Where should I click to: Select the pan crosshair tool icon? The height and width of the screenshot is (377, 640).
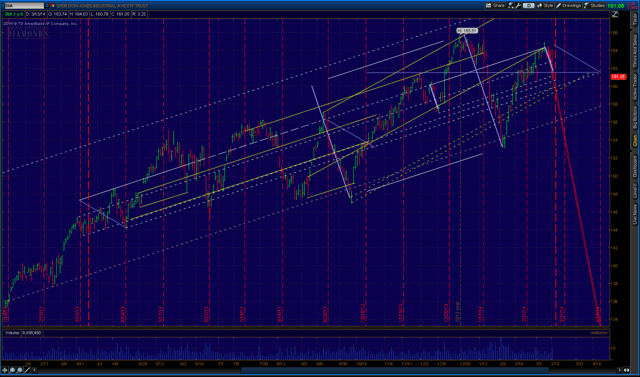click(5, 370)
